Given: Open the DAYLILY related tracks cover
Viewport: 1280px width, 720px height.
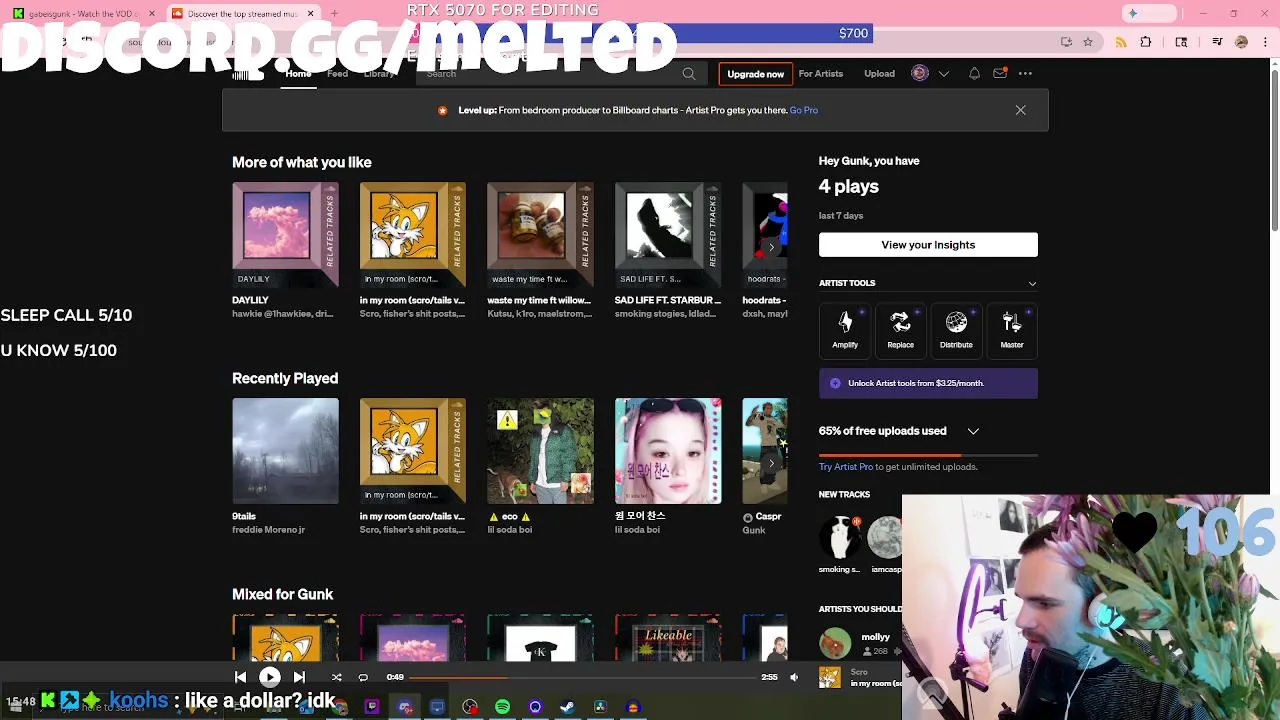Looking at the screenshot, I should (285, 235).
